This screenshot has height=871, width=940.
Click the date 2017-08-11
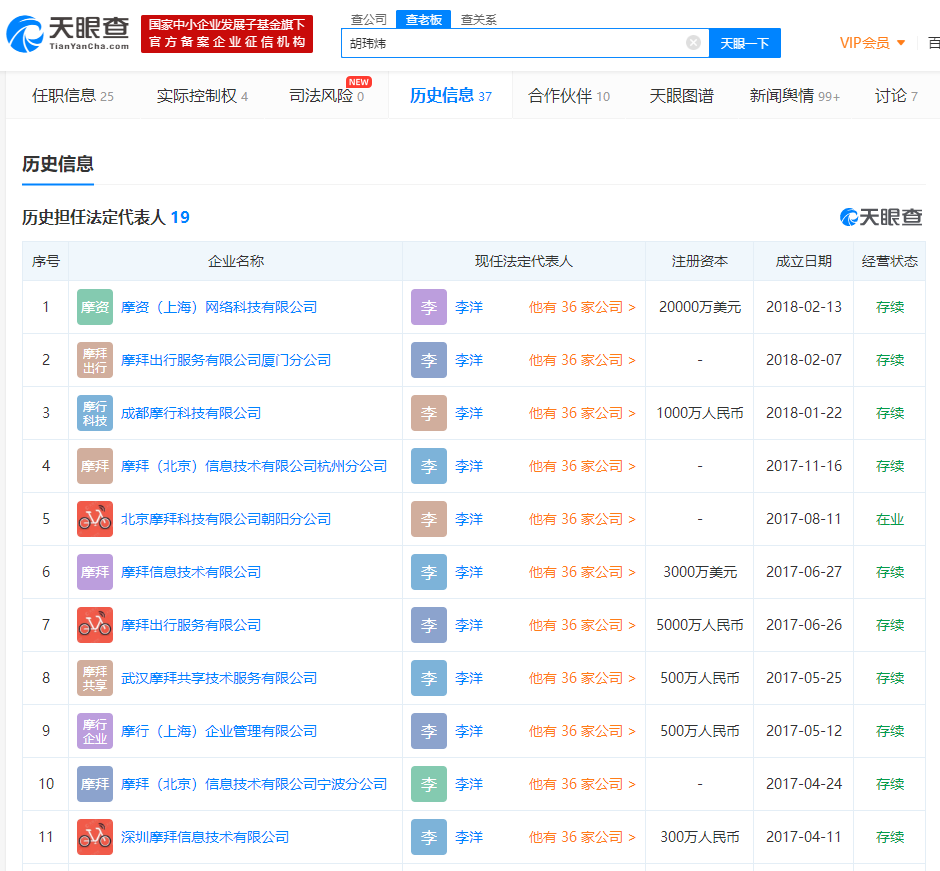[803, 519]
